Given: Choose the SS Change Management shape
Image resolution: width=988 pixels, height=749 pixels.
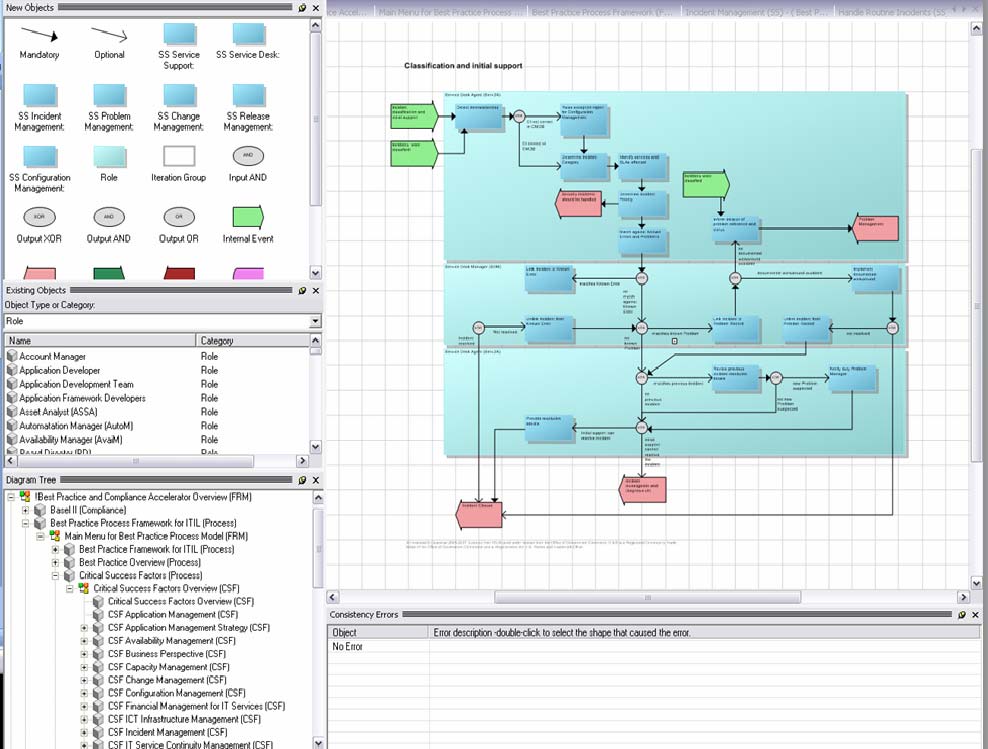Looking at the screenshot, I should 178,96.
